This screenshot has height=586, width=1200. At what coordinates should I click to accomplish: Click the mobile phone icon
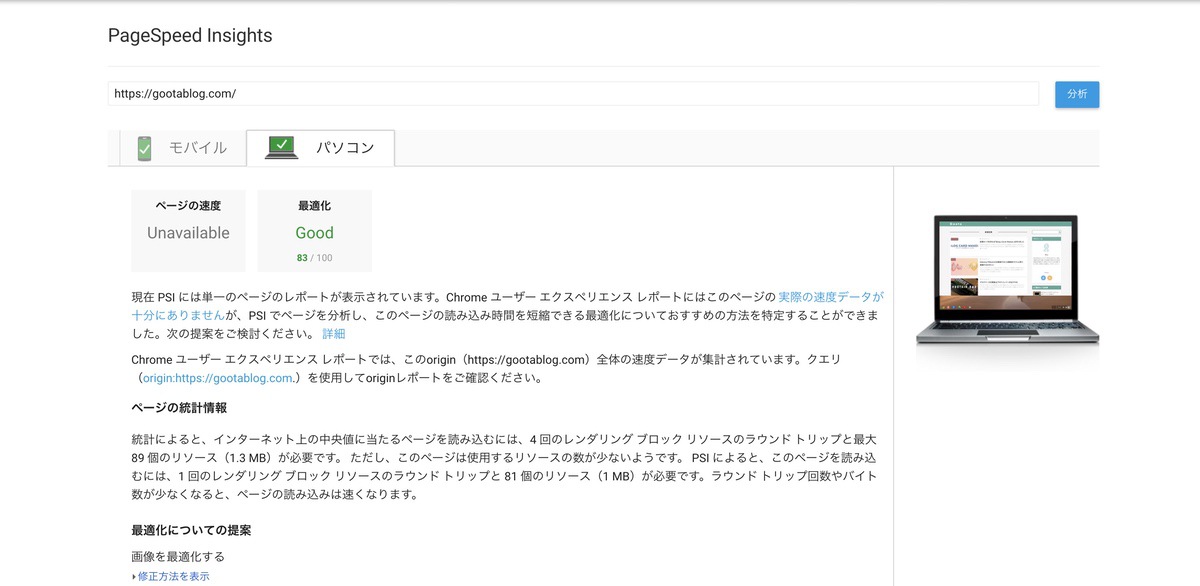point(145,148)
